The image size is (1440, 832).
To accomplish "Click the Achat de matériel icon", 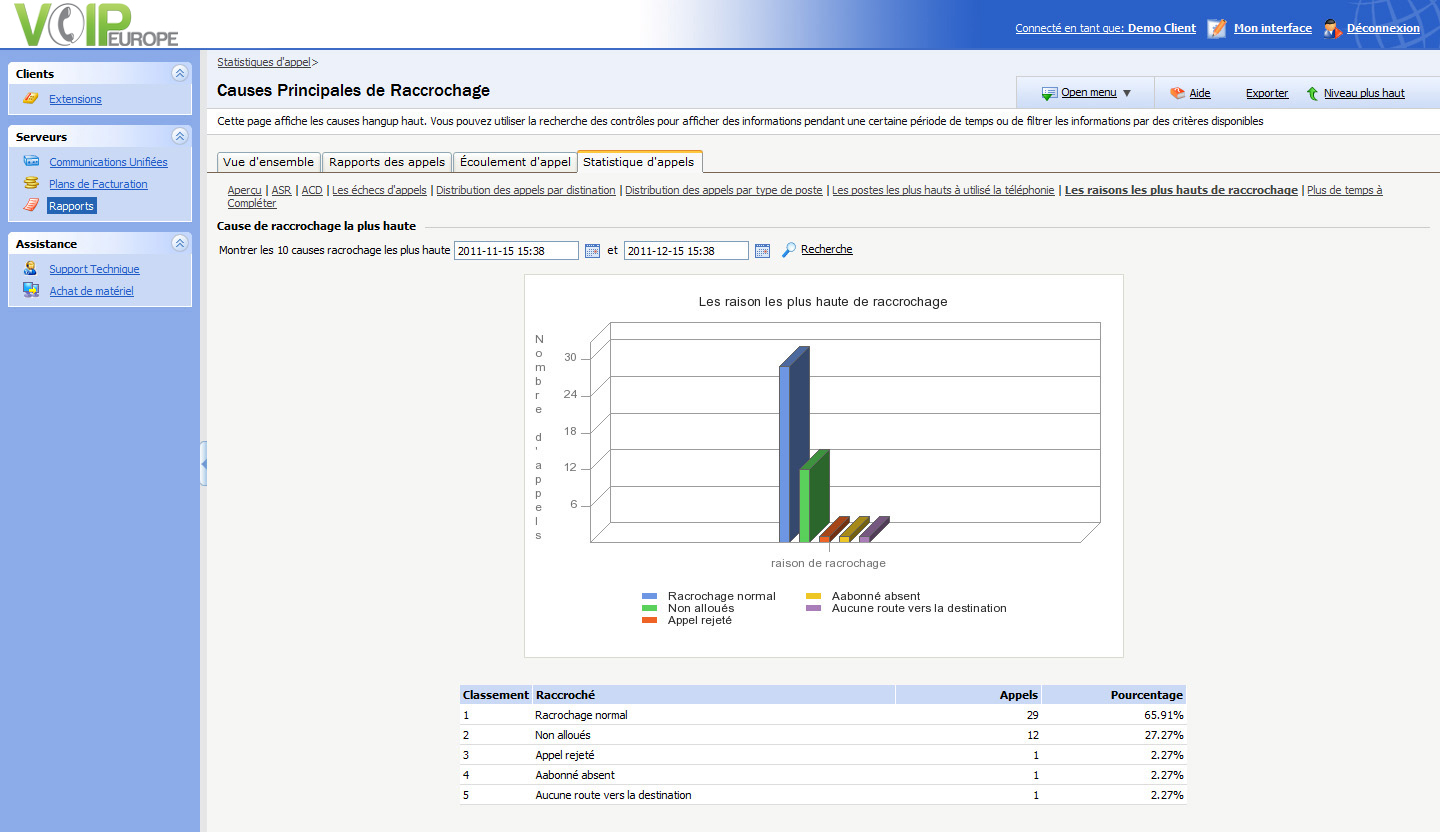I will pos(31,290).
